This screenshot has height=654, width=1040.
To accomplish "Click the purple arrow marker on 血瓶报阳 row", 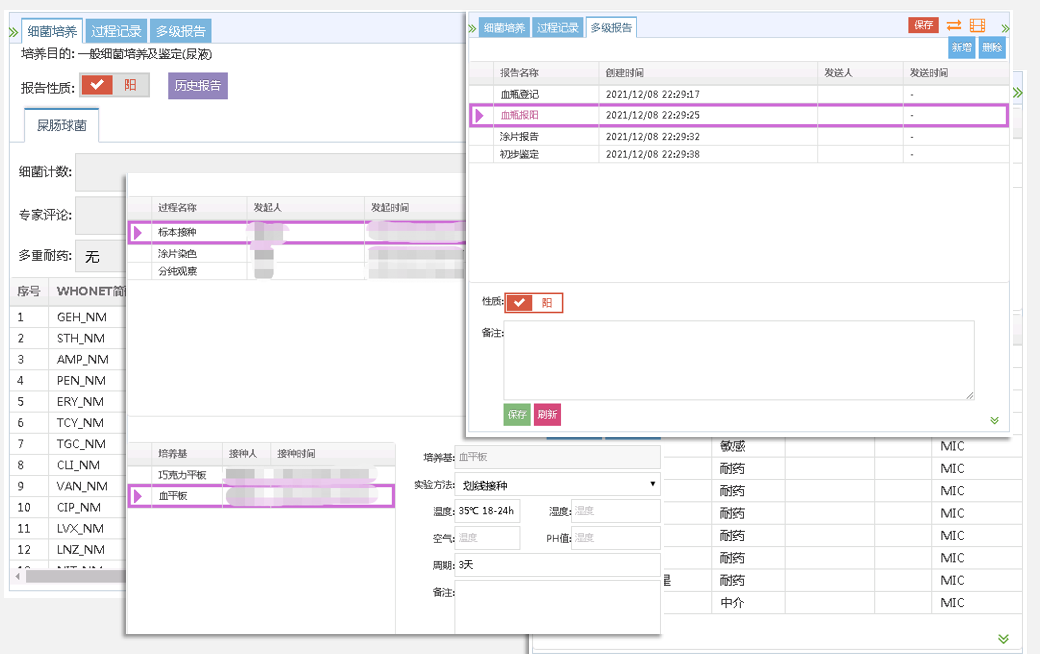I will (480, 115).
